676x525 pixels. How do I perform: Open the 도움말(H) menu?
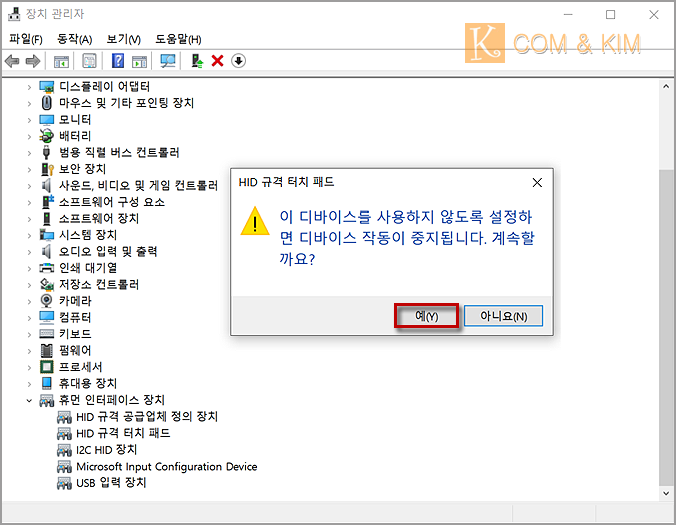point(178,39)
